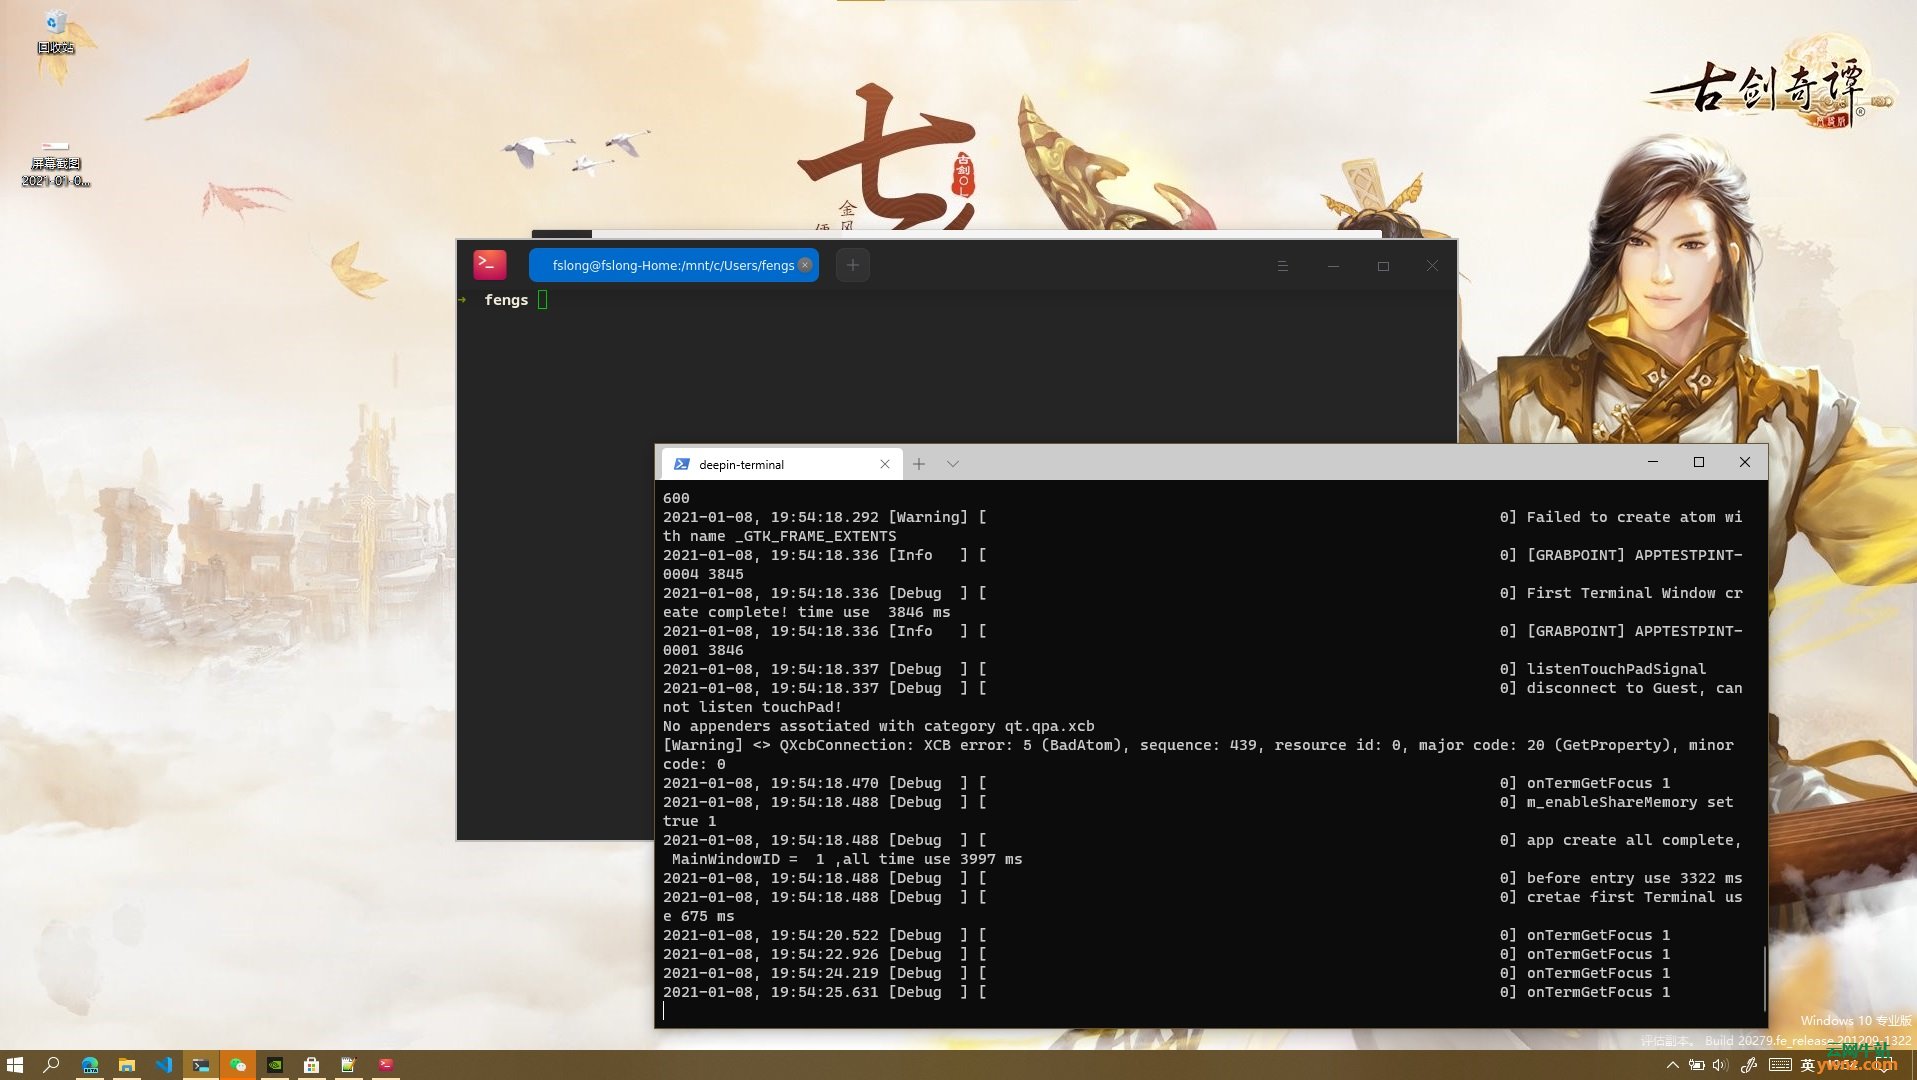Open Notepad++ from the taskbar
This screenshot has width=1917, height=1080.
tap(348, 1065)
